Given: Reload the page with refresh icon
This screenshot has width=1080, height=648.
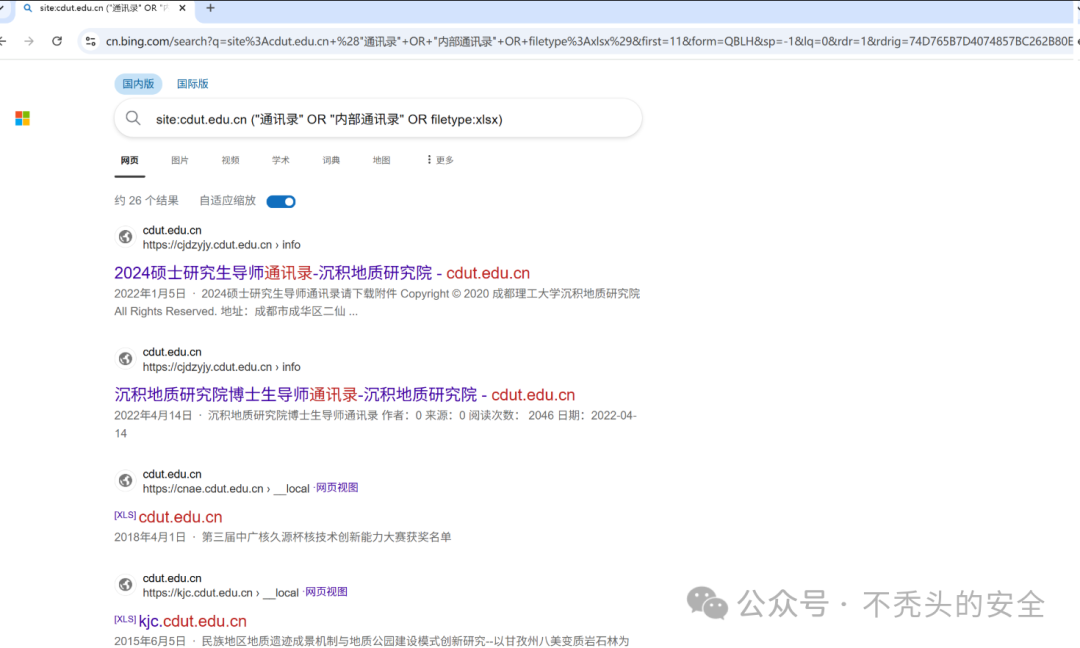Looking at the screenshot, I should pyautogui.click(x=57, y=41).
